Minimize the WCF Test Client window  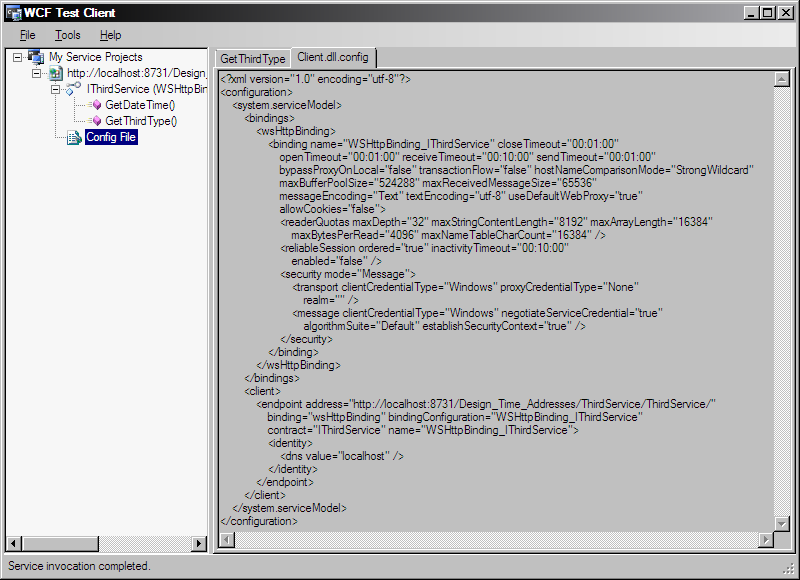tap(751, 13)
